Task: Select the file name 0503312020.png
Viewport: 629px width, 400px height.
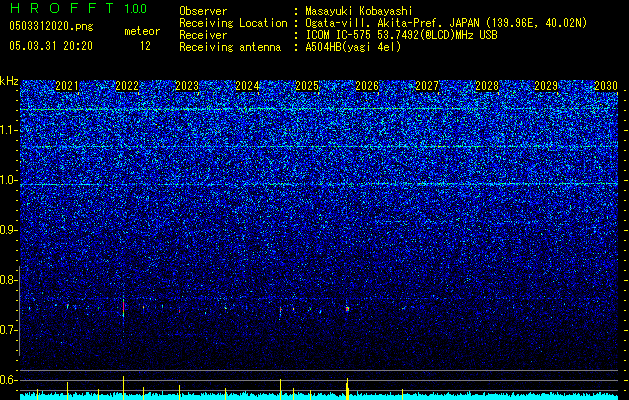Action: [51, 26]
